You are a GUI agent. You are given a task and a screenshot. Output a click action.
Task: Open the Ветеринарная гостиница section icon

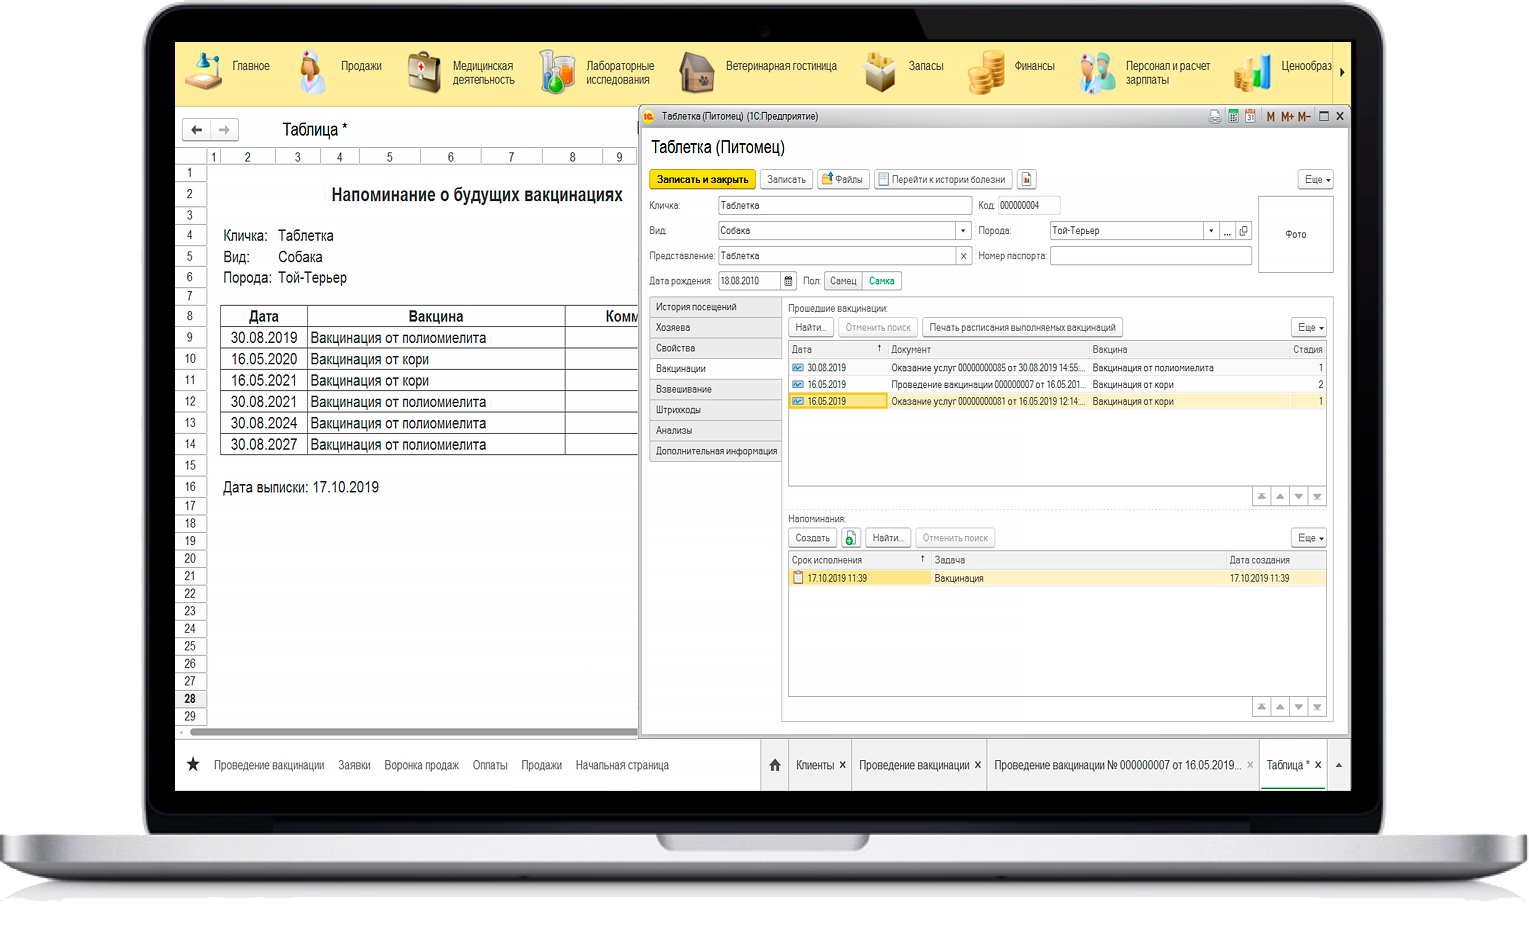point(697,72)
